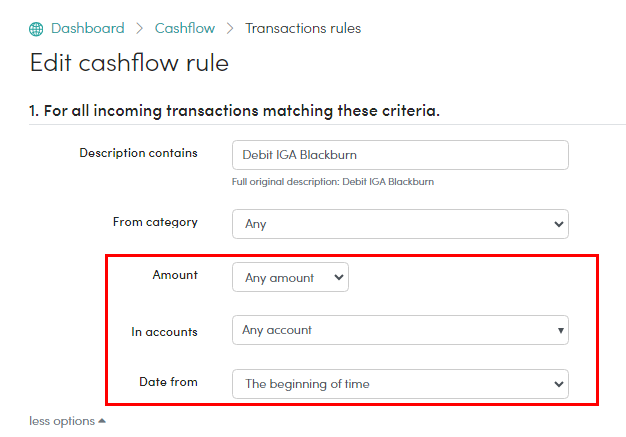
Task: Open The beginning of time dropdown
Action: coord(400,384)
